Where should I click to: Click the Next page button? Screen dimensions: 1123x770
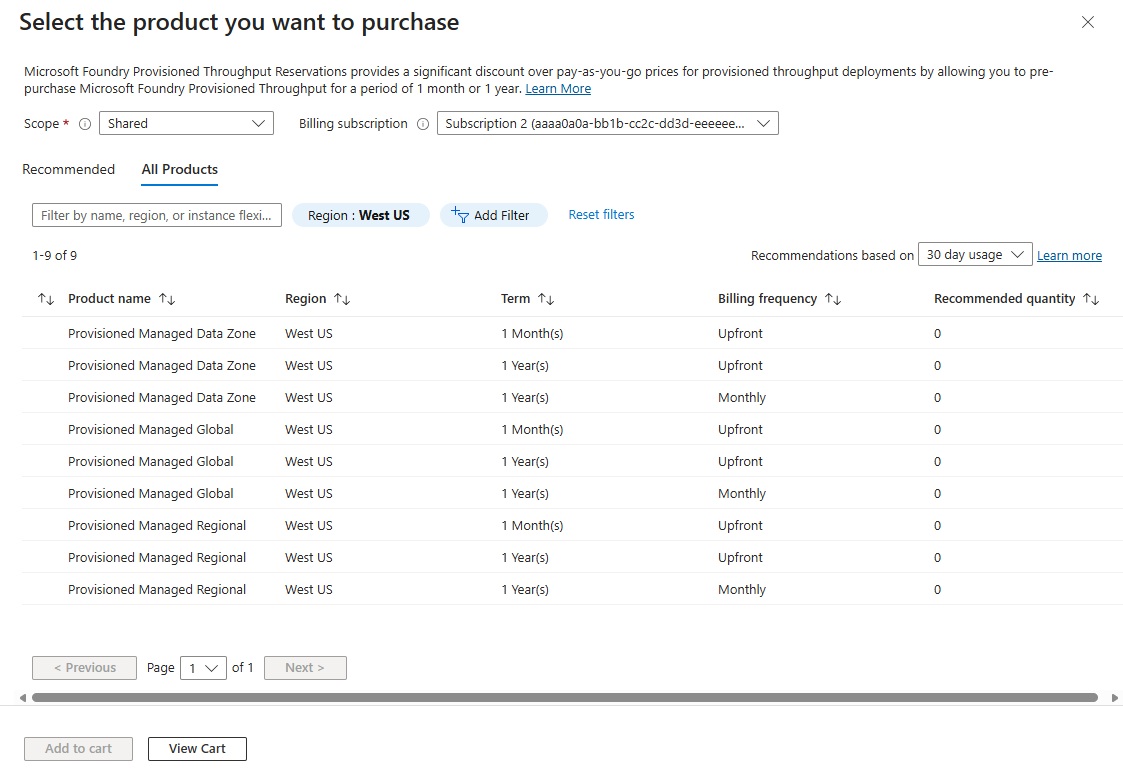(305, 668)
